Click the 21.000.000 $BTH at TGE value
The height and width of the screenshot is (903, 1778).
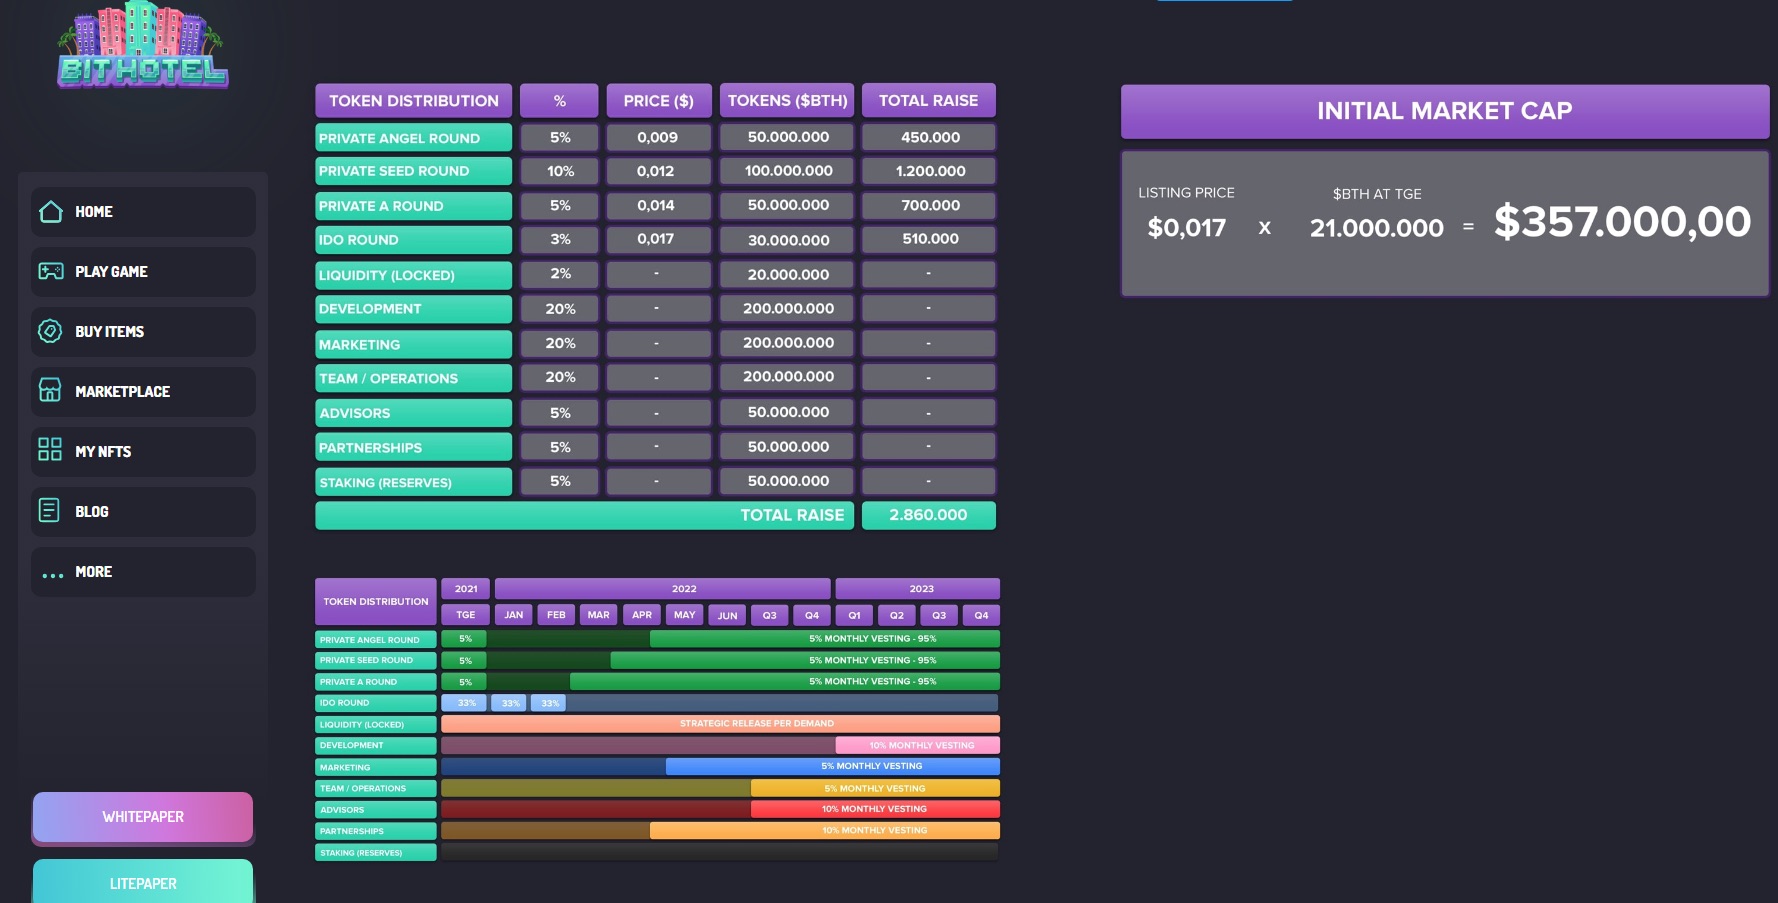1377,228
